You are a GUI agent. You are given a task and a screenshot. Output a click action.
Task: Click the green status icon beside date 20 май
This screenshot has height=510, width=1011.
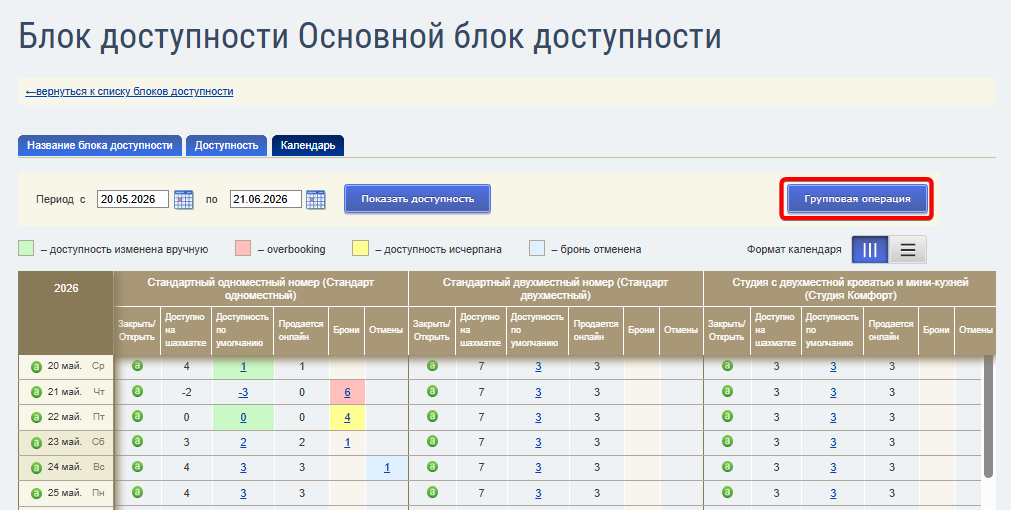[37, 367]
